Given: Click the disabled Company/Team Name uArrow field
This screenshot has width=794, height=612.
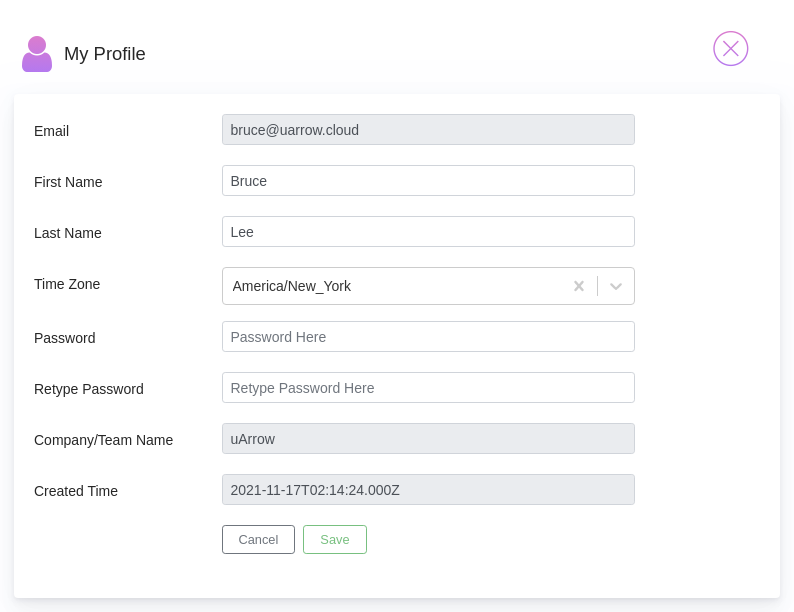Looking at the screenshot, I should [x=428, y=439].
